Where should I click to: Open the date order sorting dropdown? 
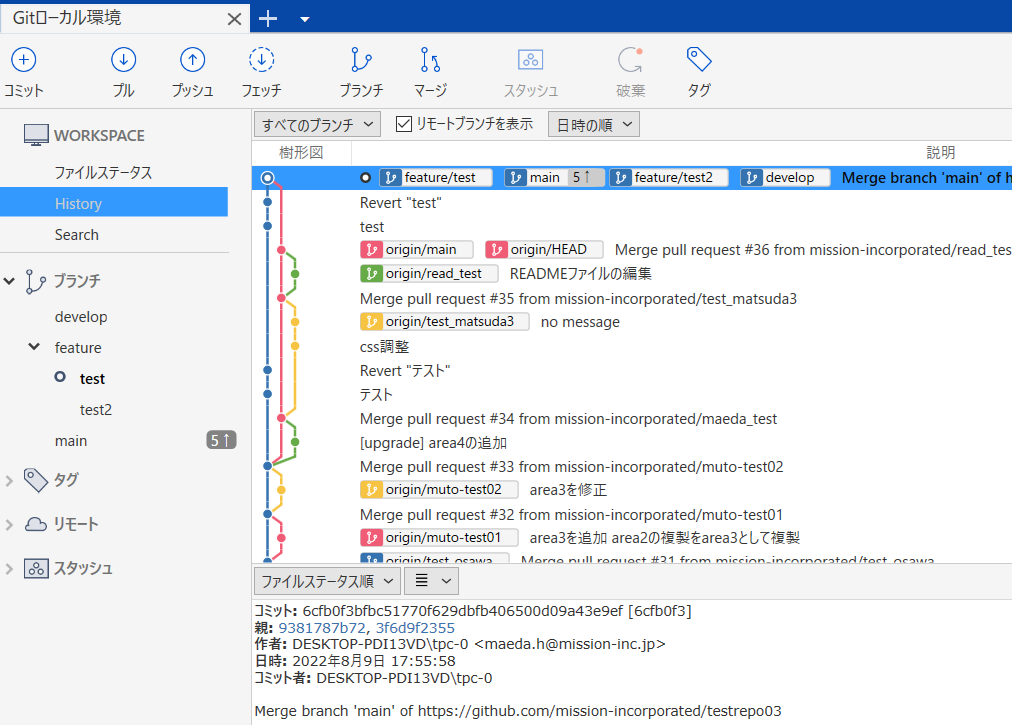point(593,124)
